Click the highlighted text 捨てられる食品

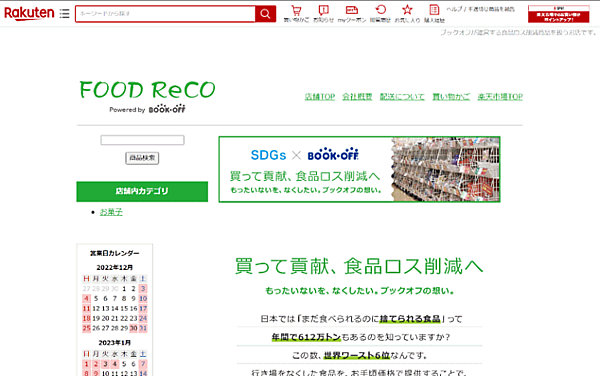410,319
